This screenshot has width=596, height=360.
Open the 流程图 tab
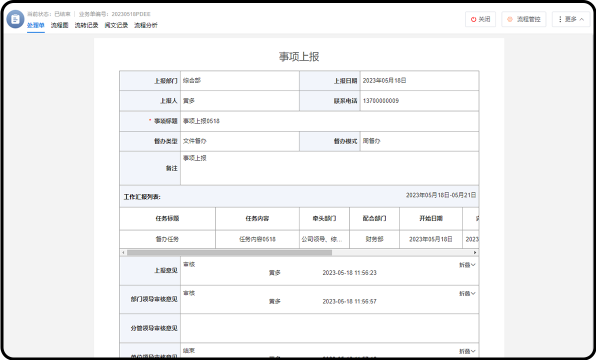pos(60,25)
